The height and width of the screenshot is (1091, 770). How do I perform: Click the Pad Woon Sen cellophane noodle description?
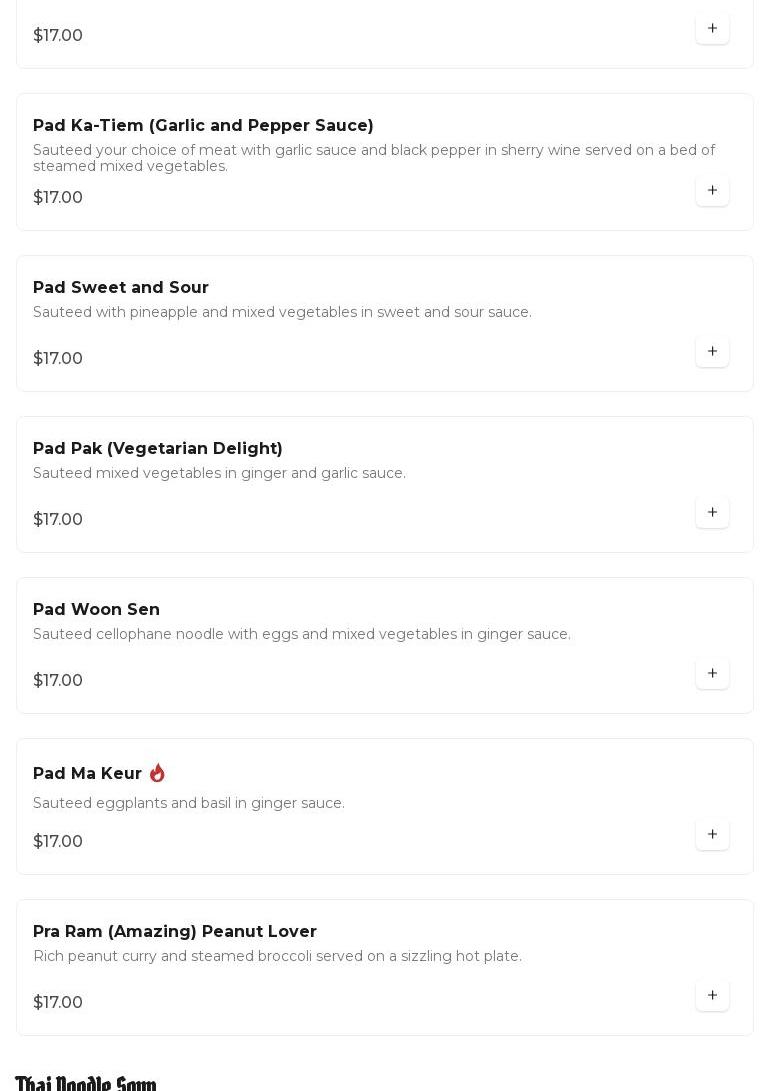302,634
